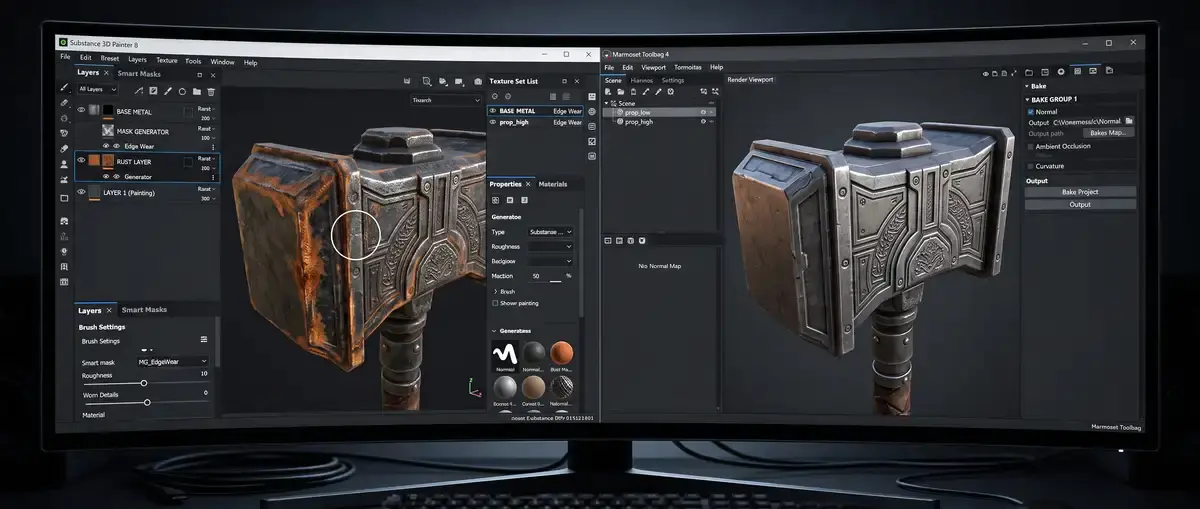The height and width of the screenshot is (509, 1200).
Task: Click the three-dot options on RUST LAYER Generator
Action: coord(213,177)
